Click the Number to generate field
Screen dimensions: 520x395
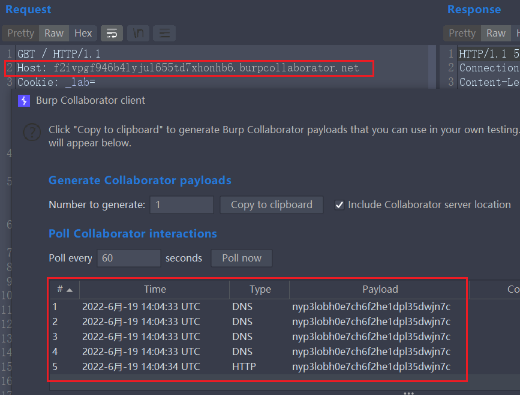tap(182, 205)
